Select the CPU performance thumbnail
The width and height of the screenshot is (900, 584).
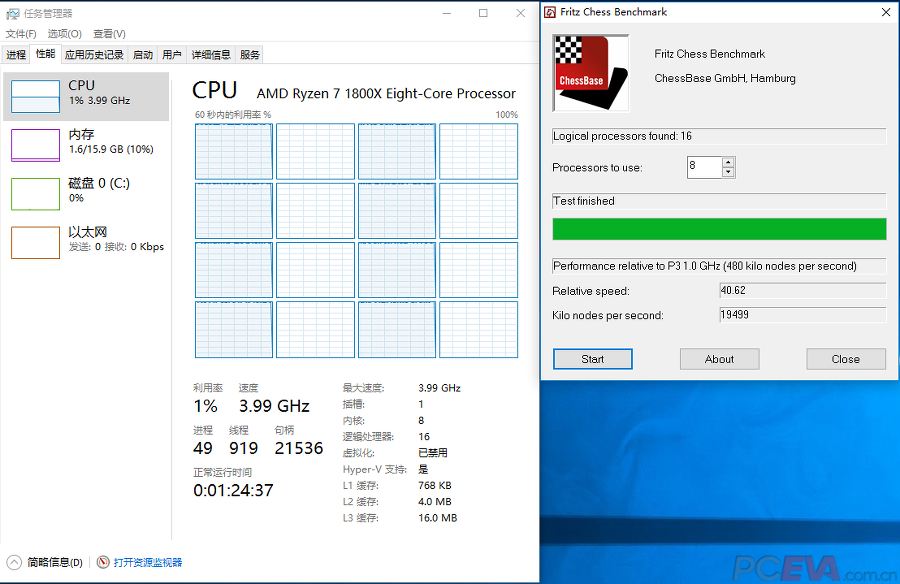coord(85,94)
